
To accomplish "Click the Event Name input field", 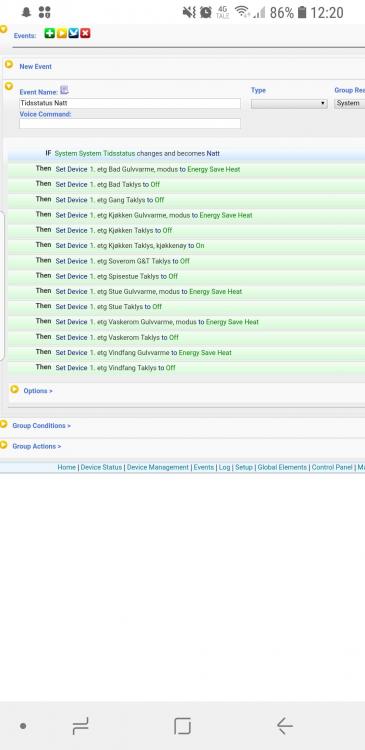I will coord(130,103).
